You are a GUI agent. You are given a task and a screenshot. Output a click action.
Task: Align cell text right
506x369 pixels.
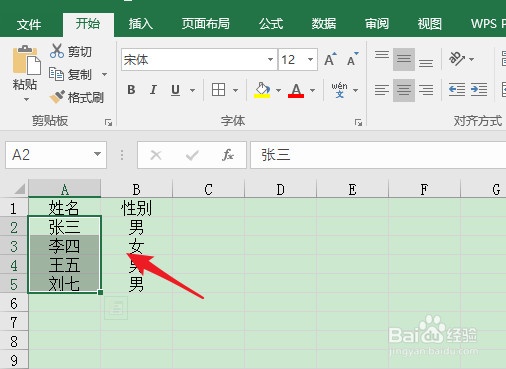coord(426,90)
